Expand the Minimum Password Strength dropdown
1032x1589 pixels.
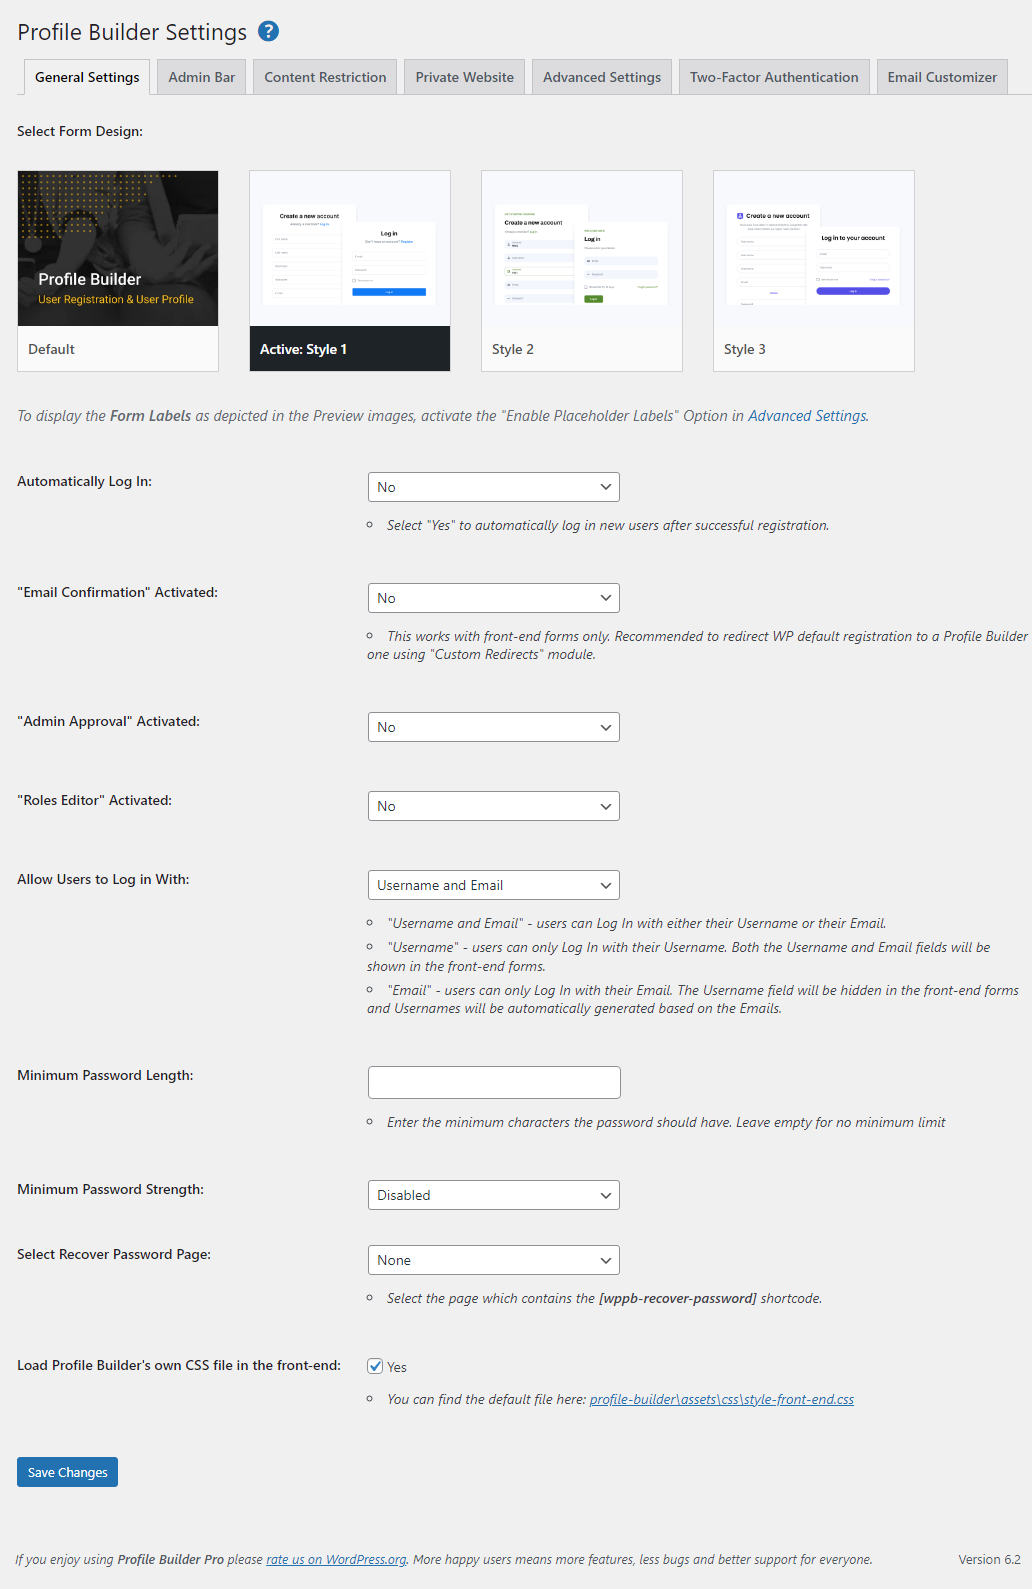pos(494,1195)
